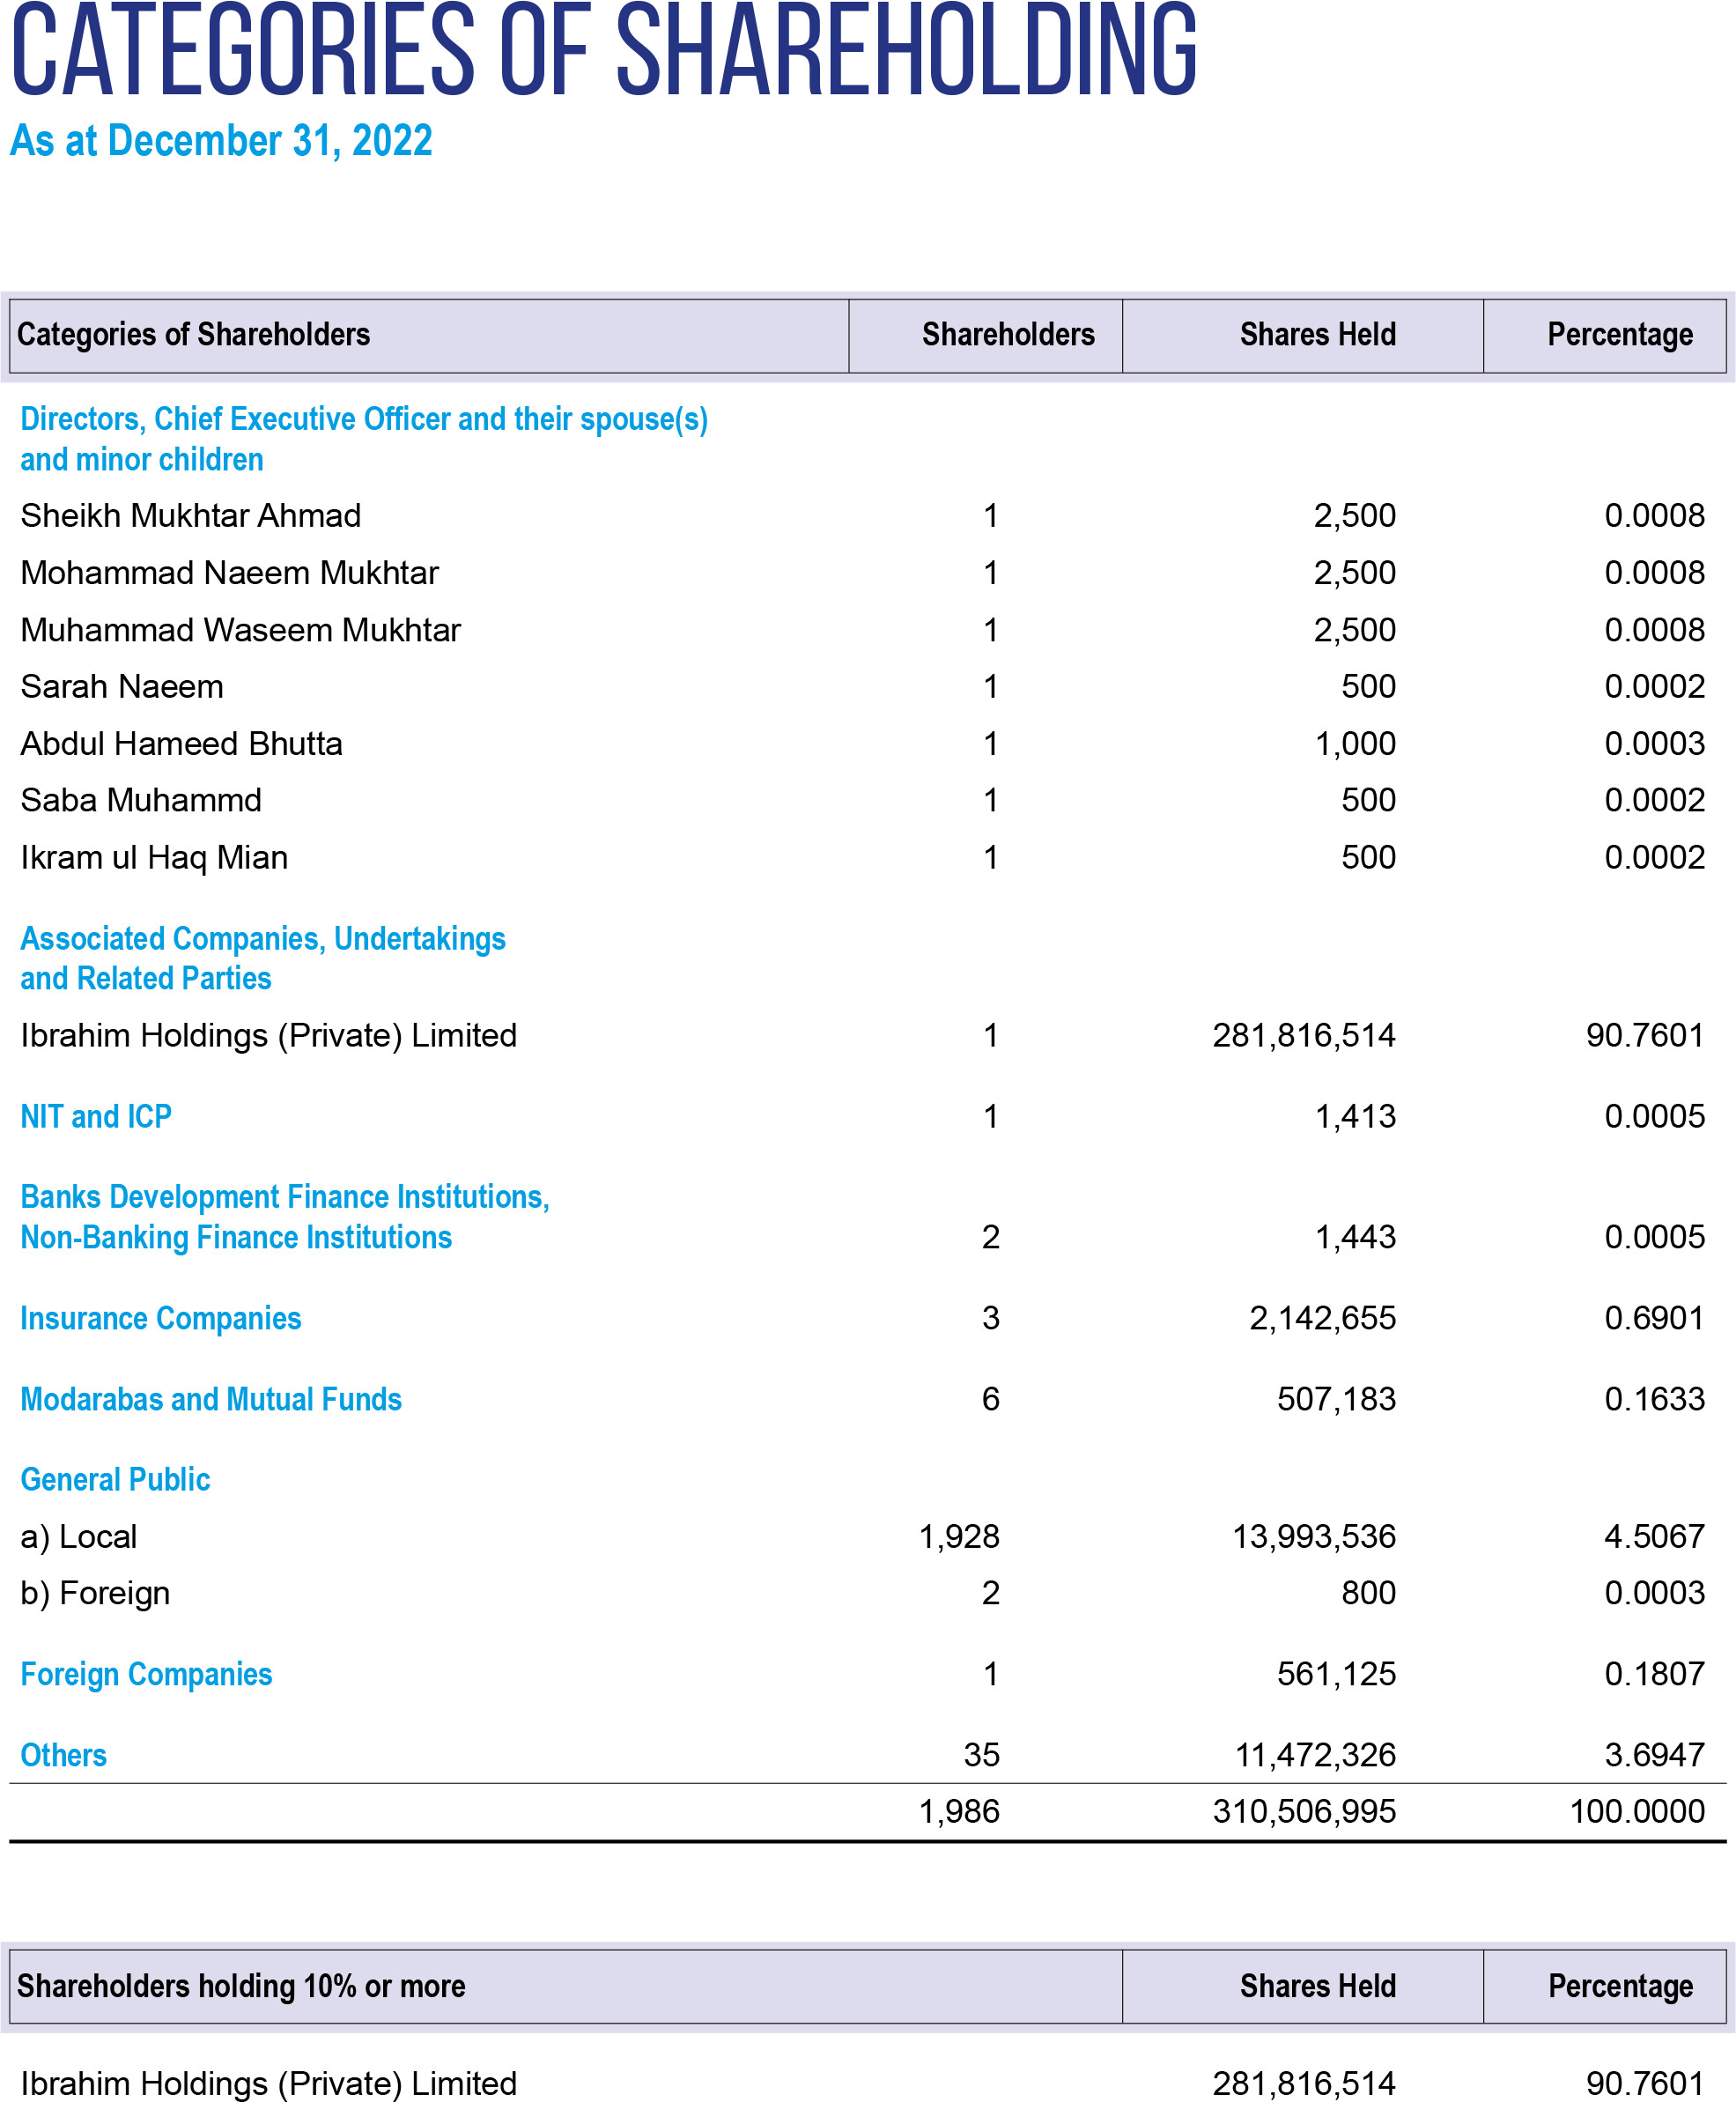Select the 'General Public' heading
This screenshot has width=1736, height=2102.
coord(115,1480)
